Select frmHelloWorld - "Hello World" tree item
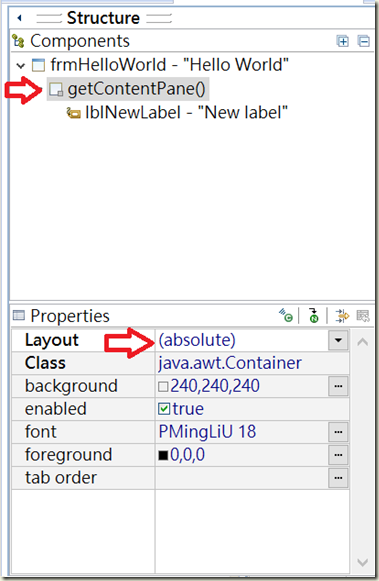The image size is (379, 581). [x=169, y=65]
